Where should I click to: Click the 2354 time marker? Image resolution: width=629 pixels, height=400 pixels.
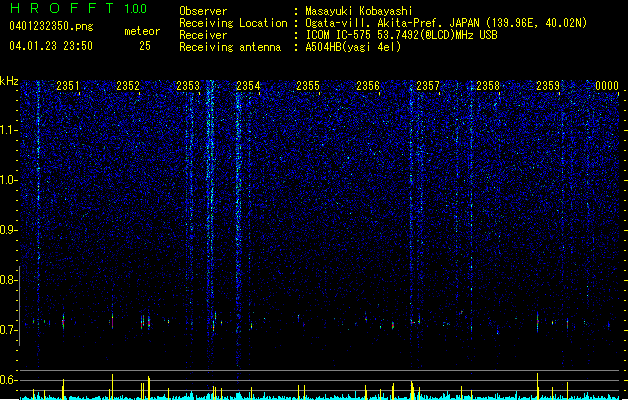coord(248,86)
